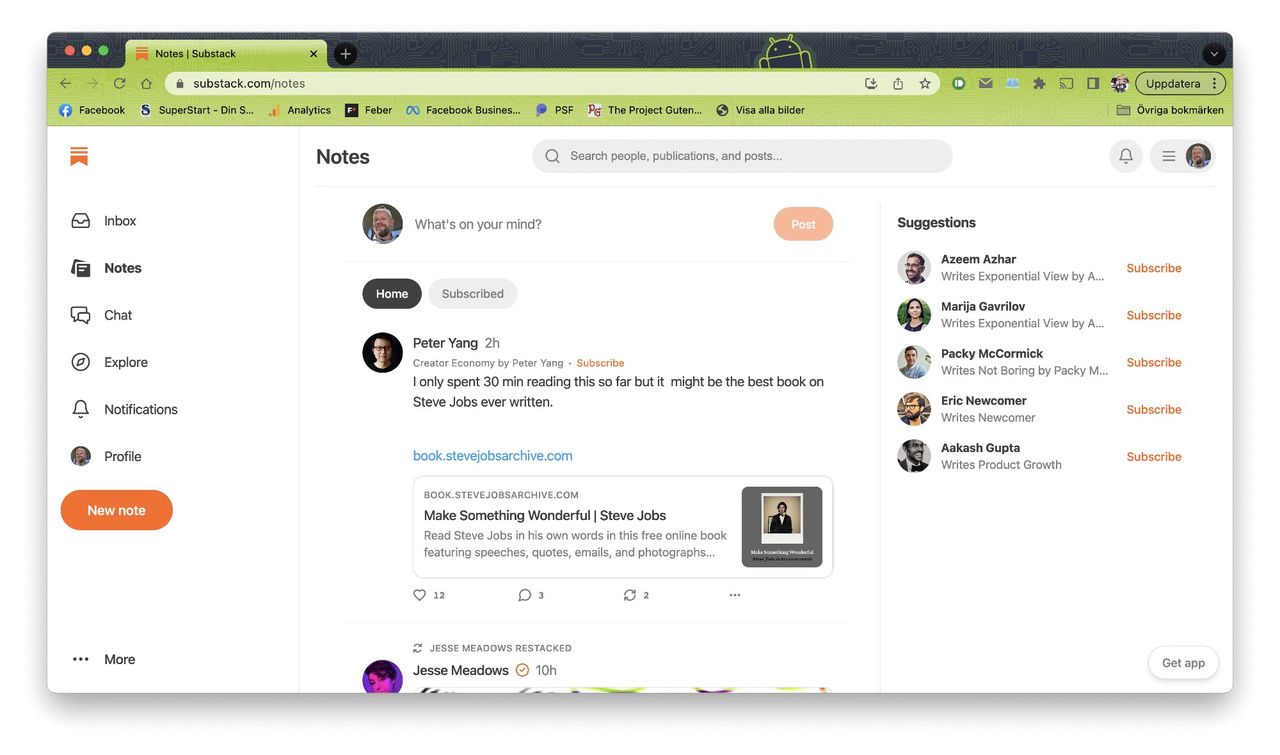
Task: Click the bell icon in top header
Action: (1125, 156)
